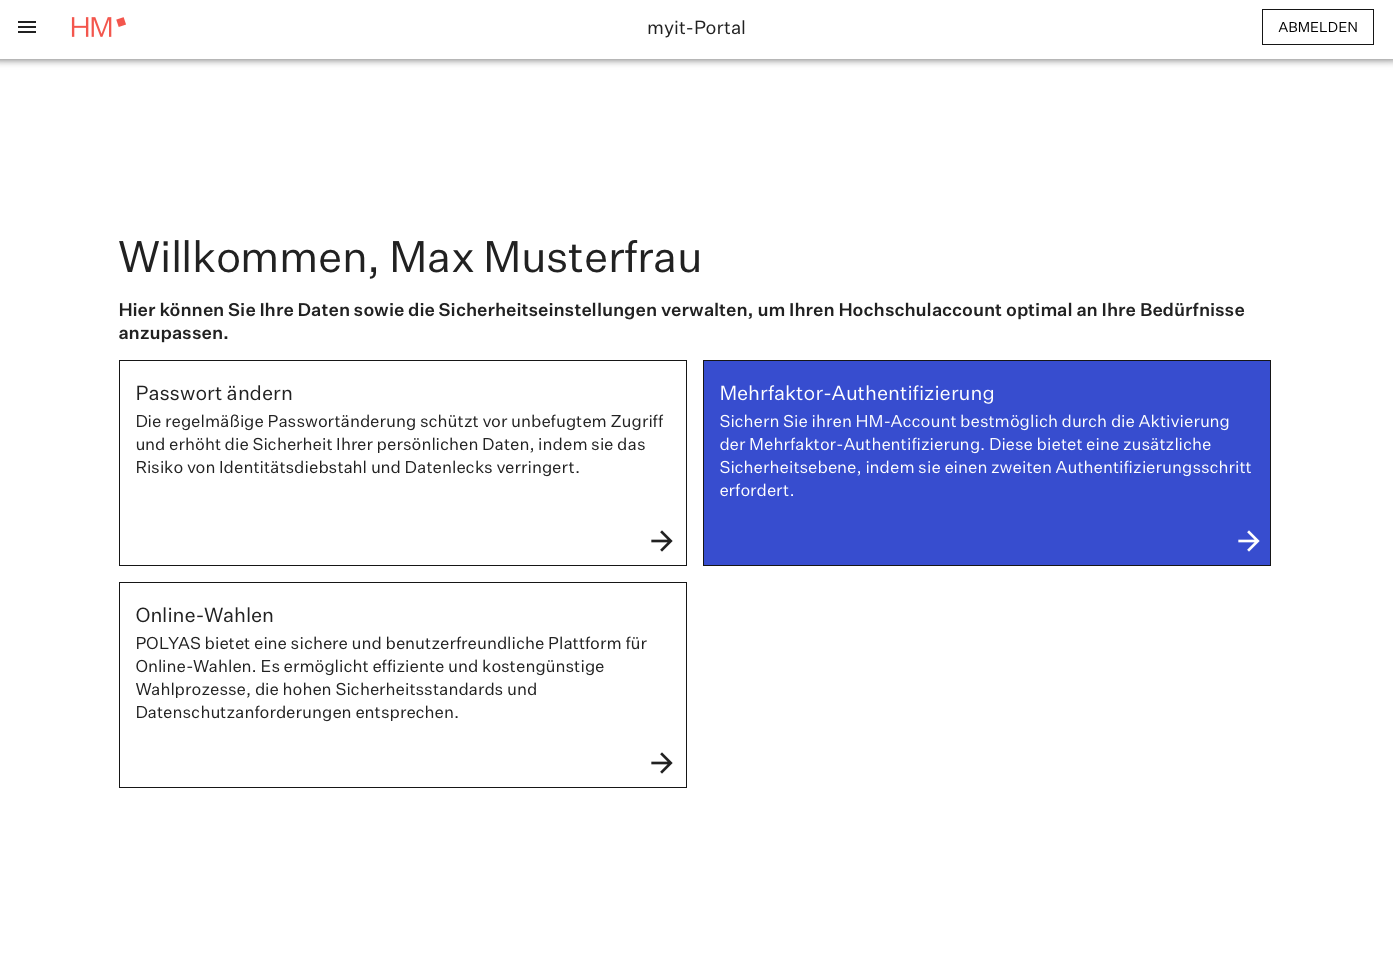Click the arrow in Online-Wahlen card
Viewport: 1393px width, 954px height.
[x=661, y=763]
